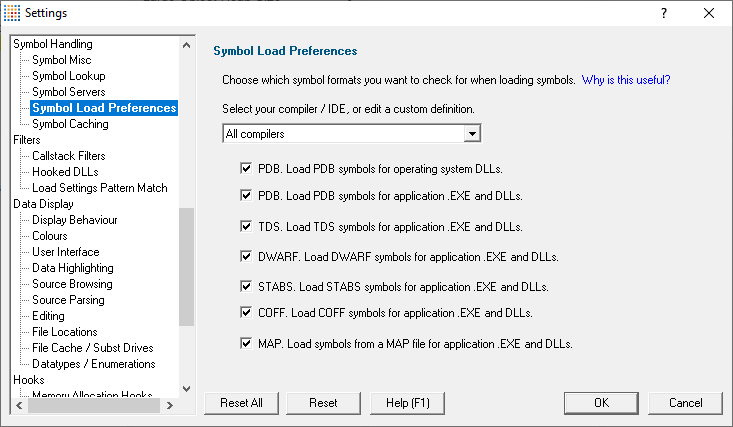Open the All compilers dropdown

pos(352,134)
